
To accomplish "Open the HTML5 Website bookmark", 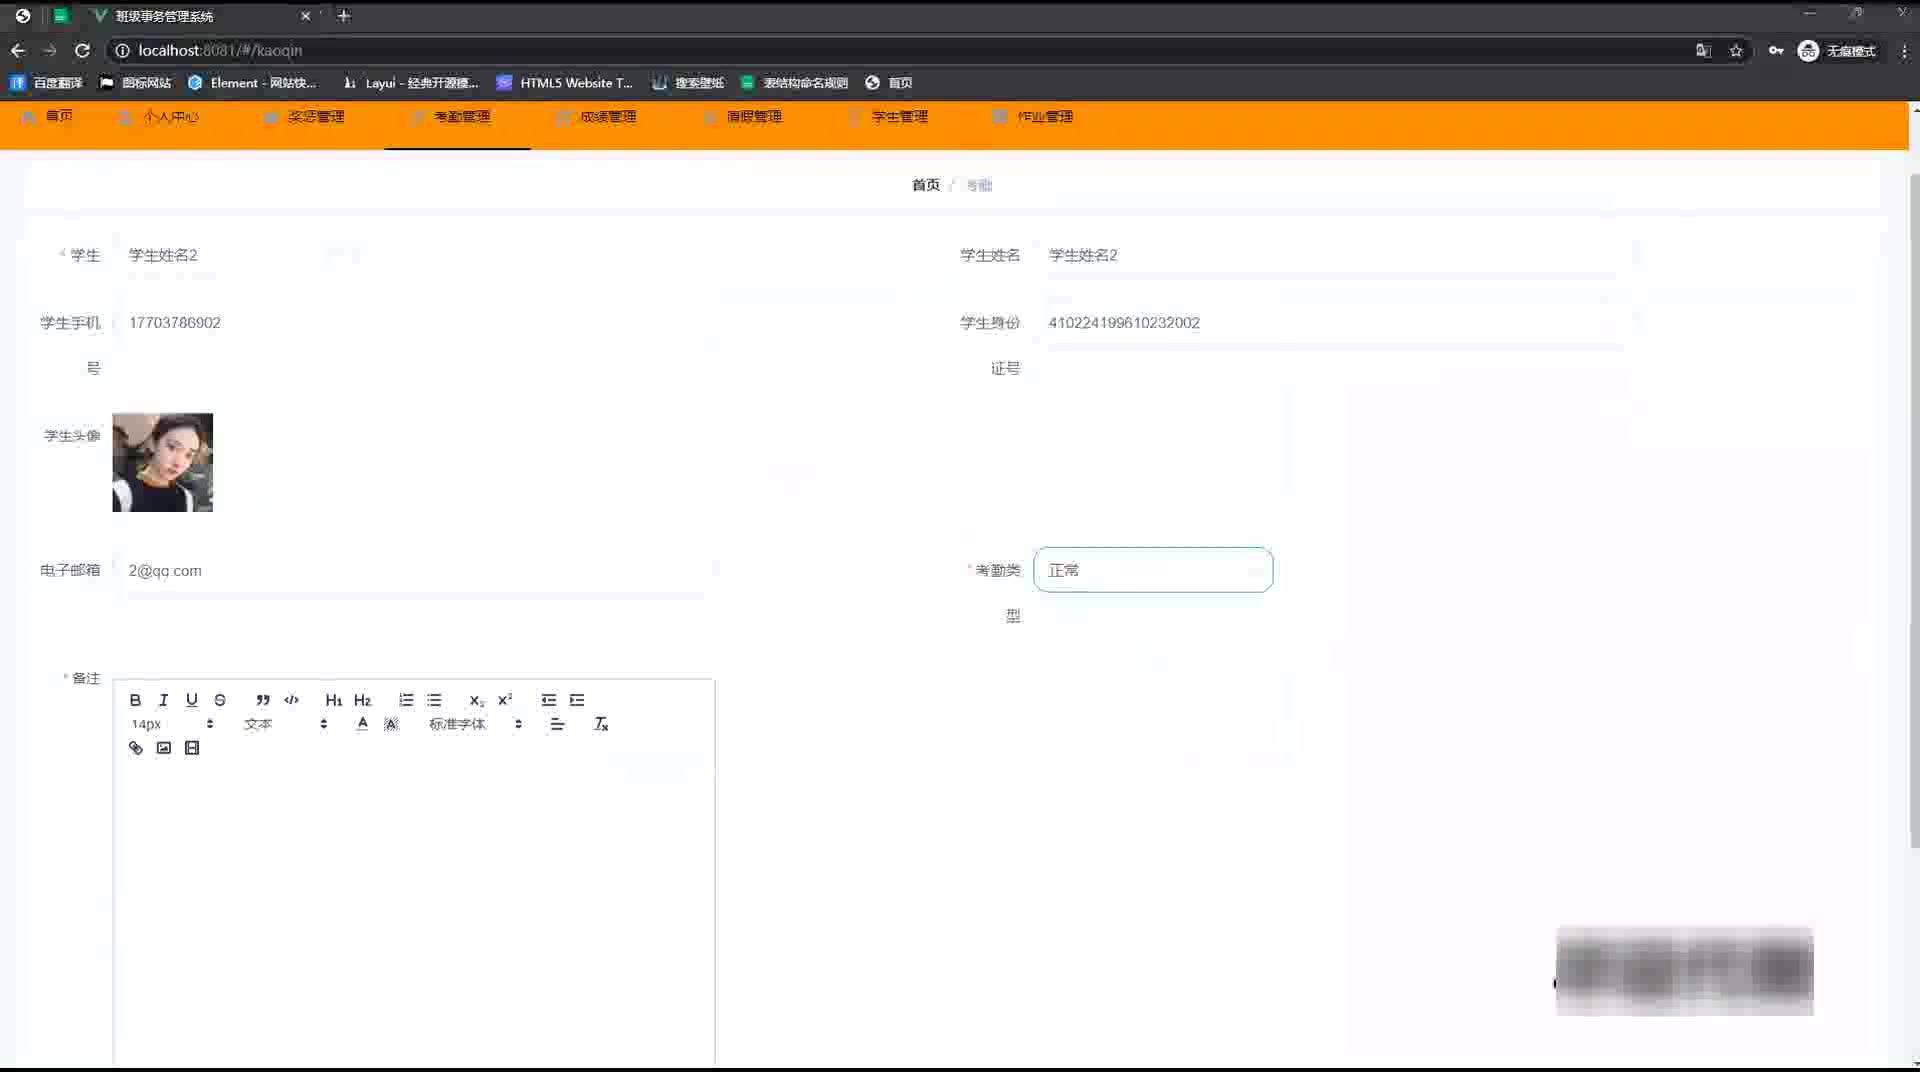I will 565,83.
